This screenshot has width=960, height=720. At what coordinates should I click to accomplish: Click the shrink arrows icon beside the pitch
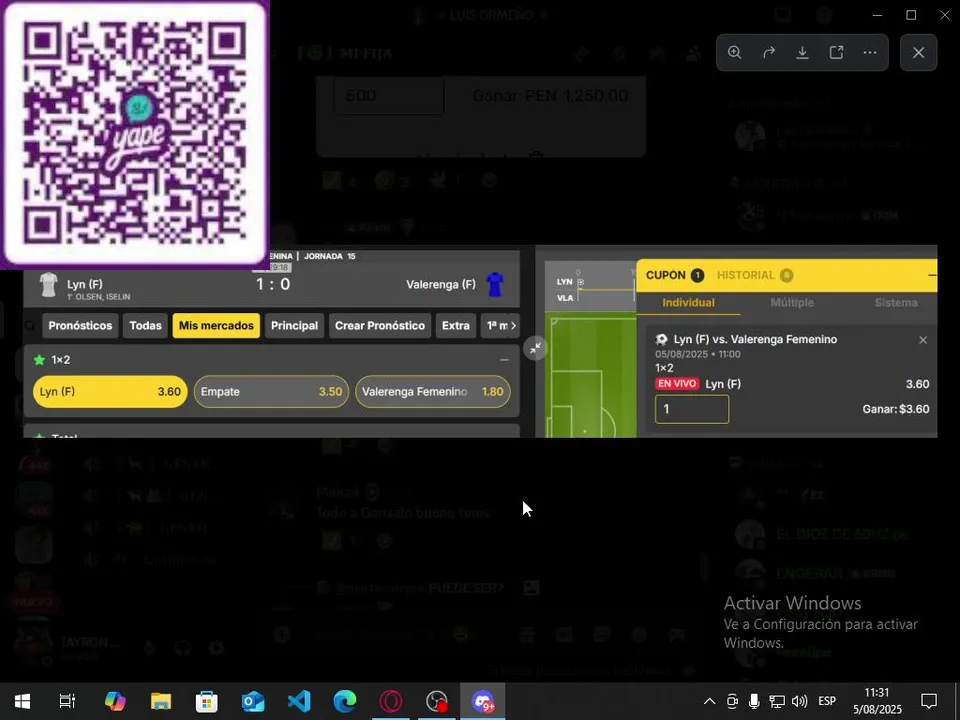(x=535, y=348)
